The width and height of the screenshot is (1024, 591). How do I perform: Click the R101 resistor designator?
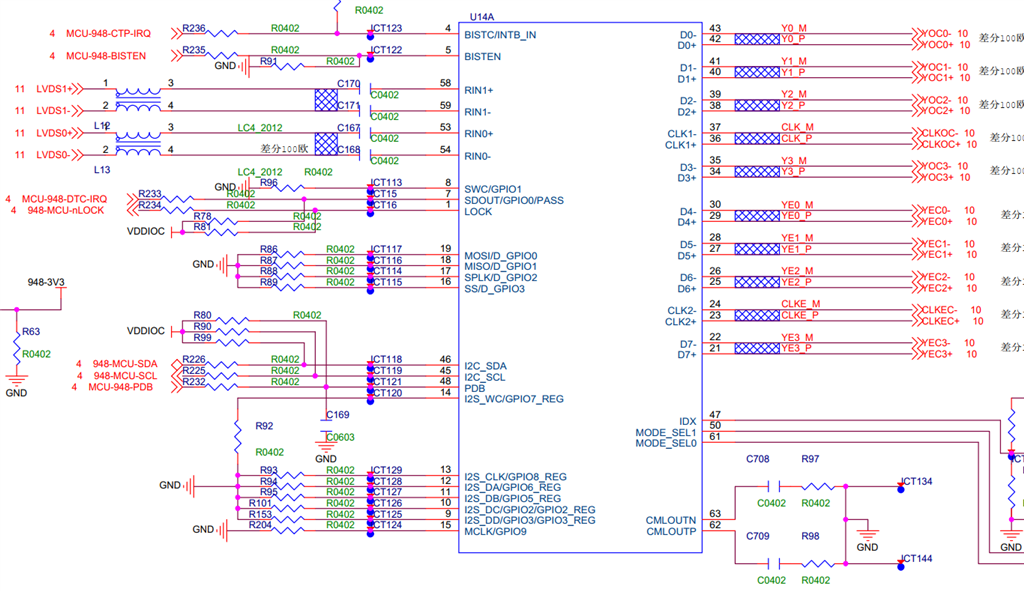260,503
